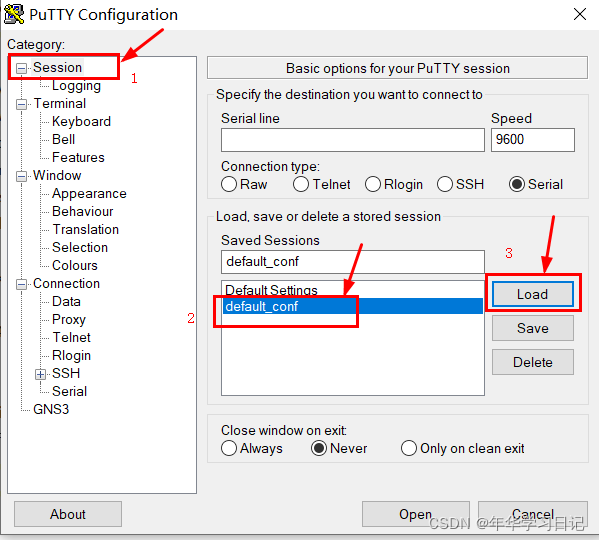Open the Serial category in tree

click(70, 391)
